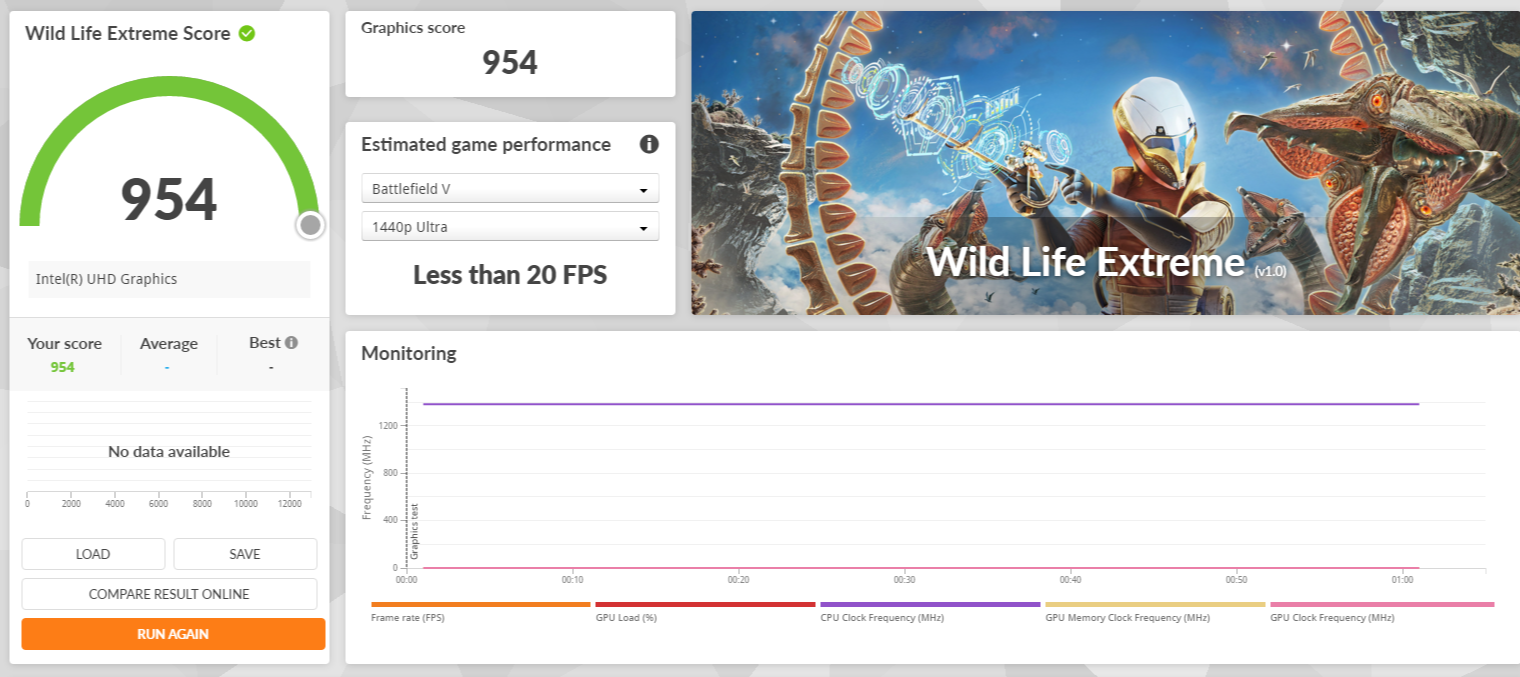
Task: Click the Graphics test marker on chart
Action: [414, 531]
